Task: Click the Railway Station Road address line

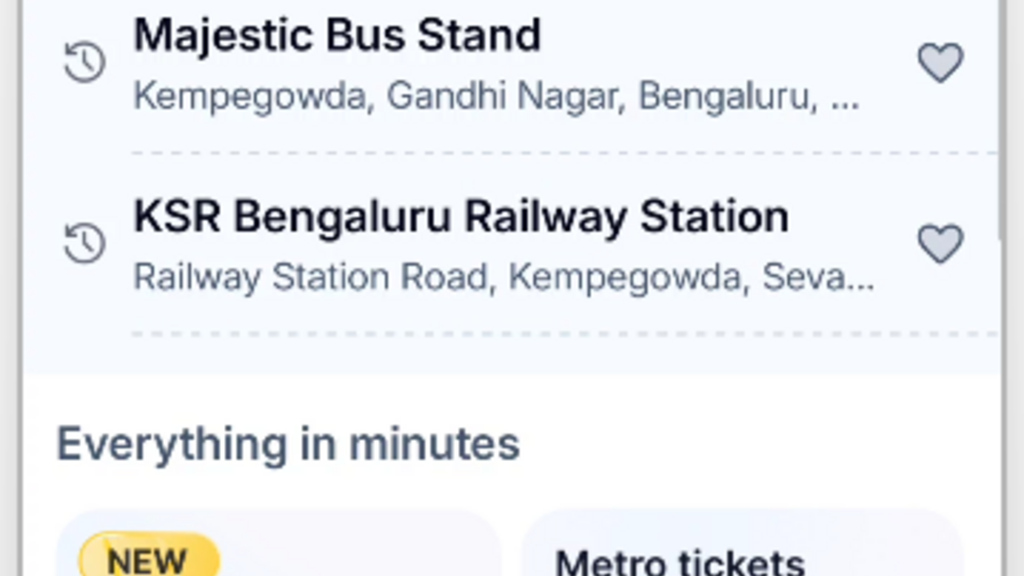Action: coord(504,277)
